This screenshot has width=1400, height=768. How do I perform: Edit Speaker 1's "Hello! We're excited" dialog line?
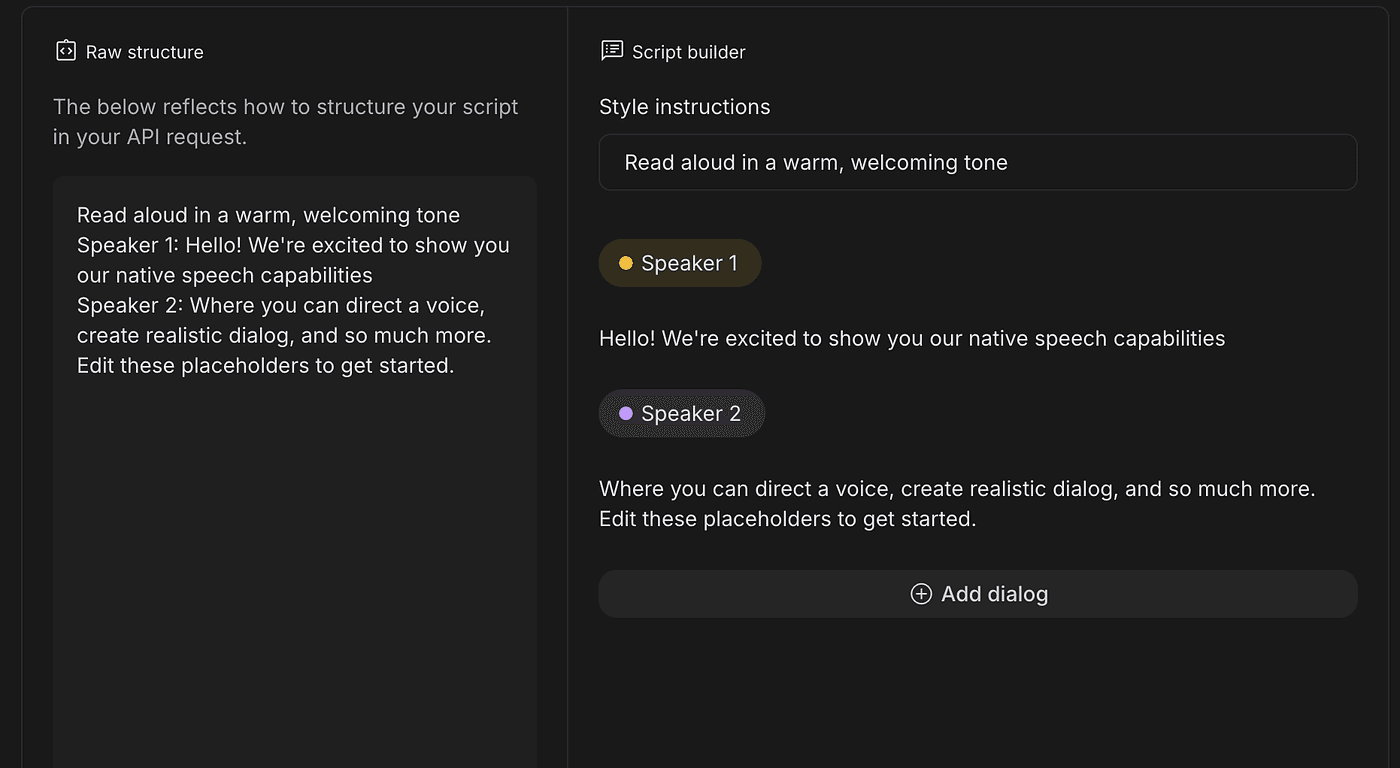point(911,339)
